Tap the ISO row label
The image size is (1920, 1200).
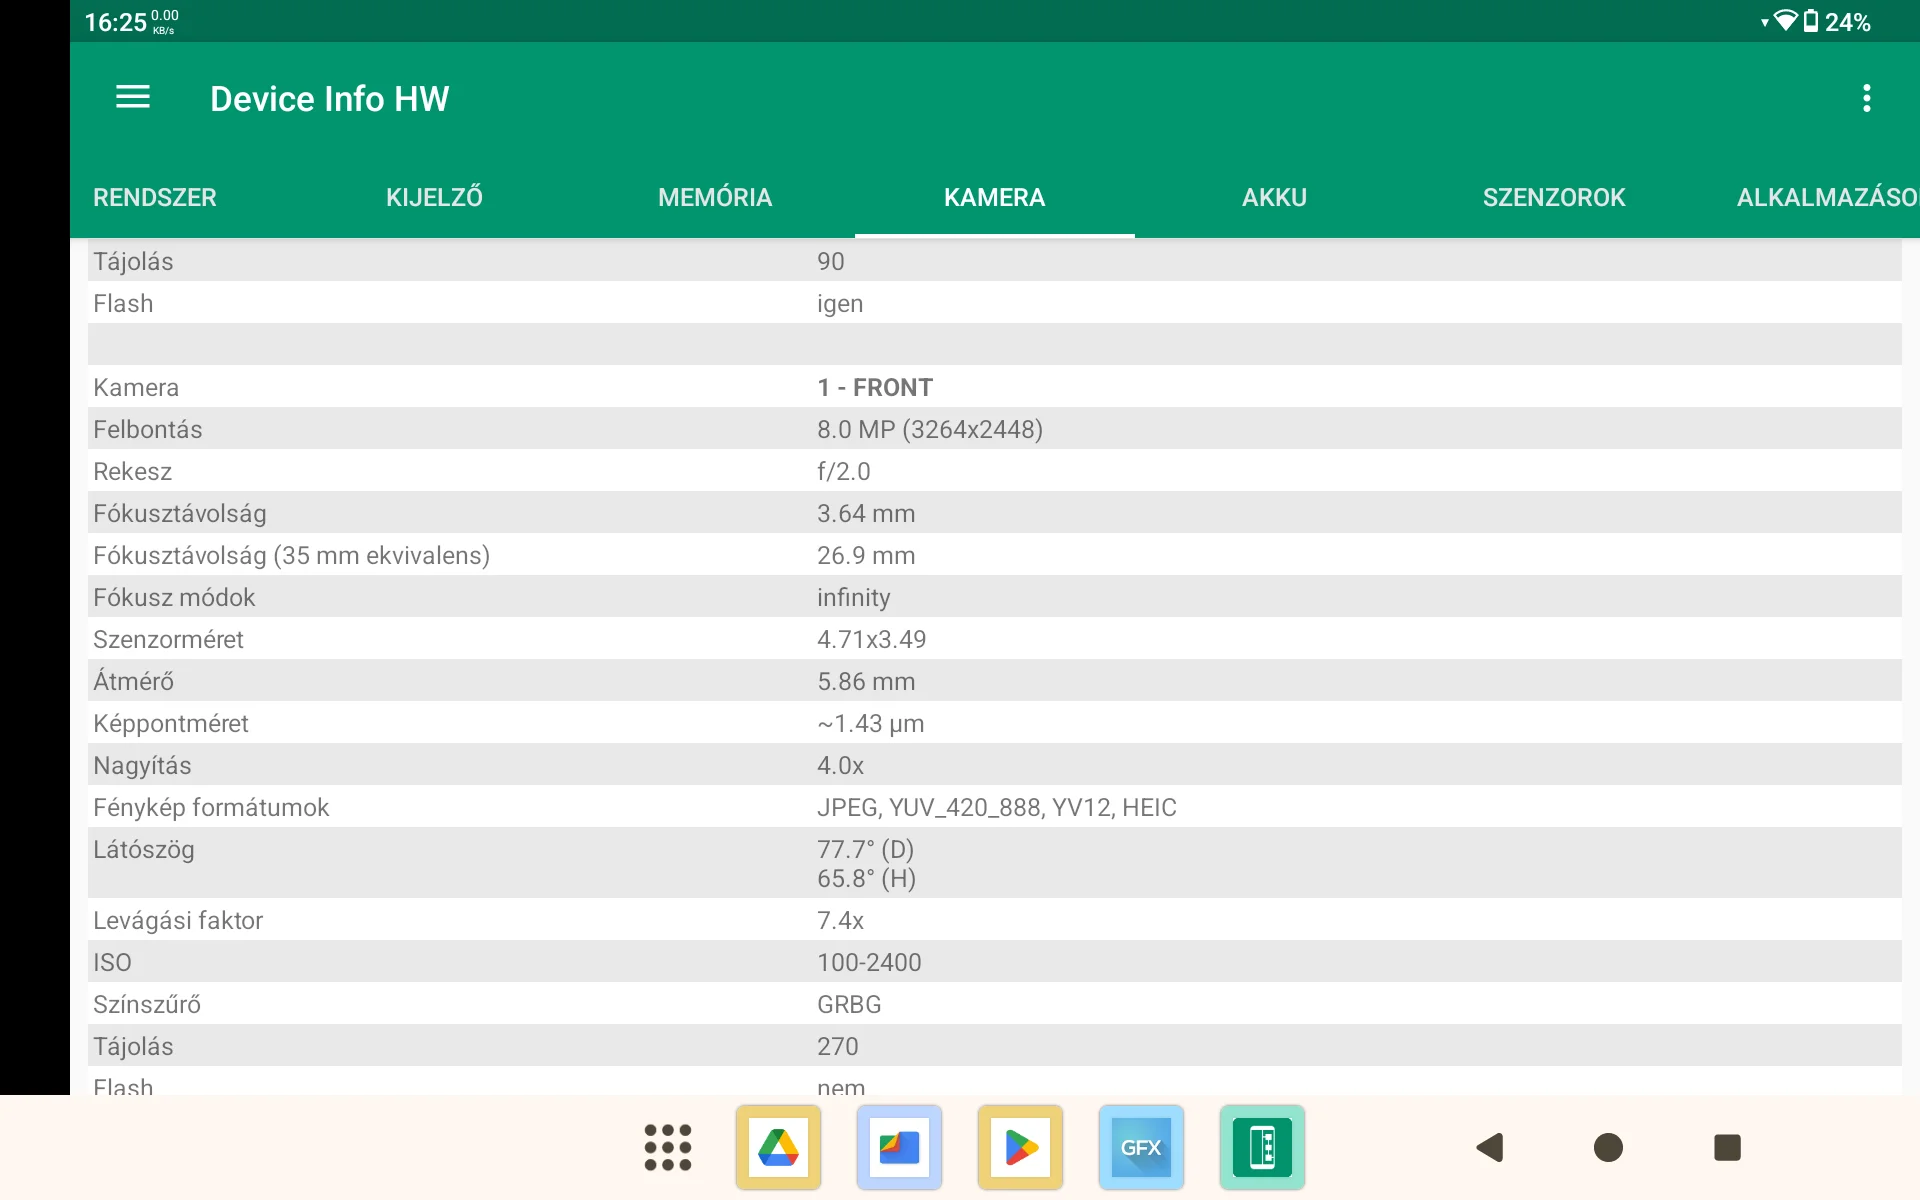[x=112, y=962]
